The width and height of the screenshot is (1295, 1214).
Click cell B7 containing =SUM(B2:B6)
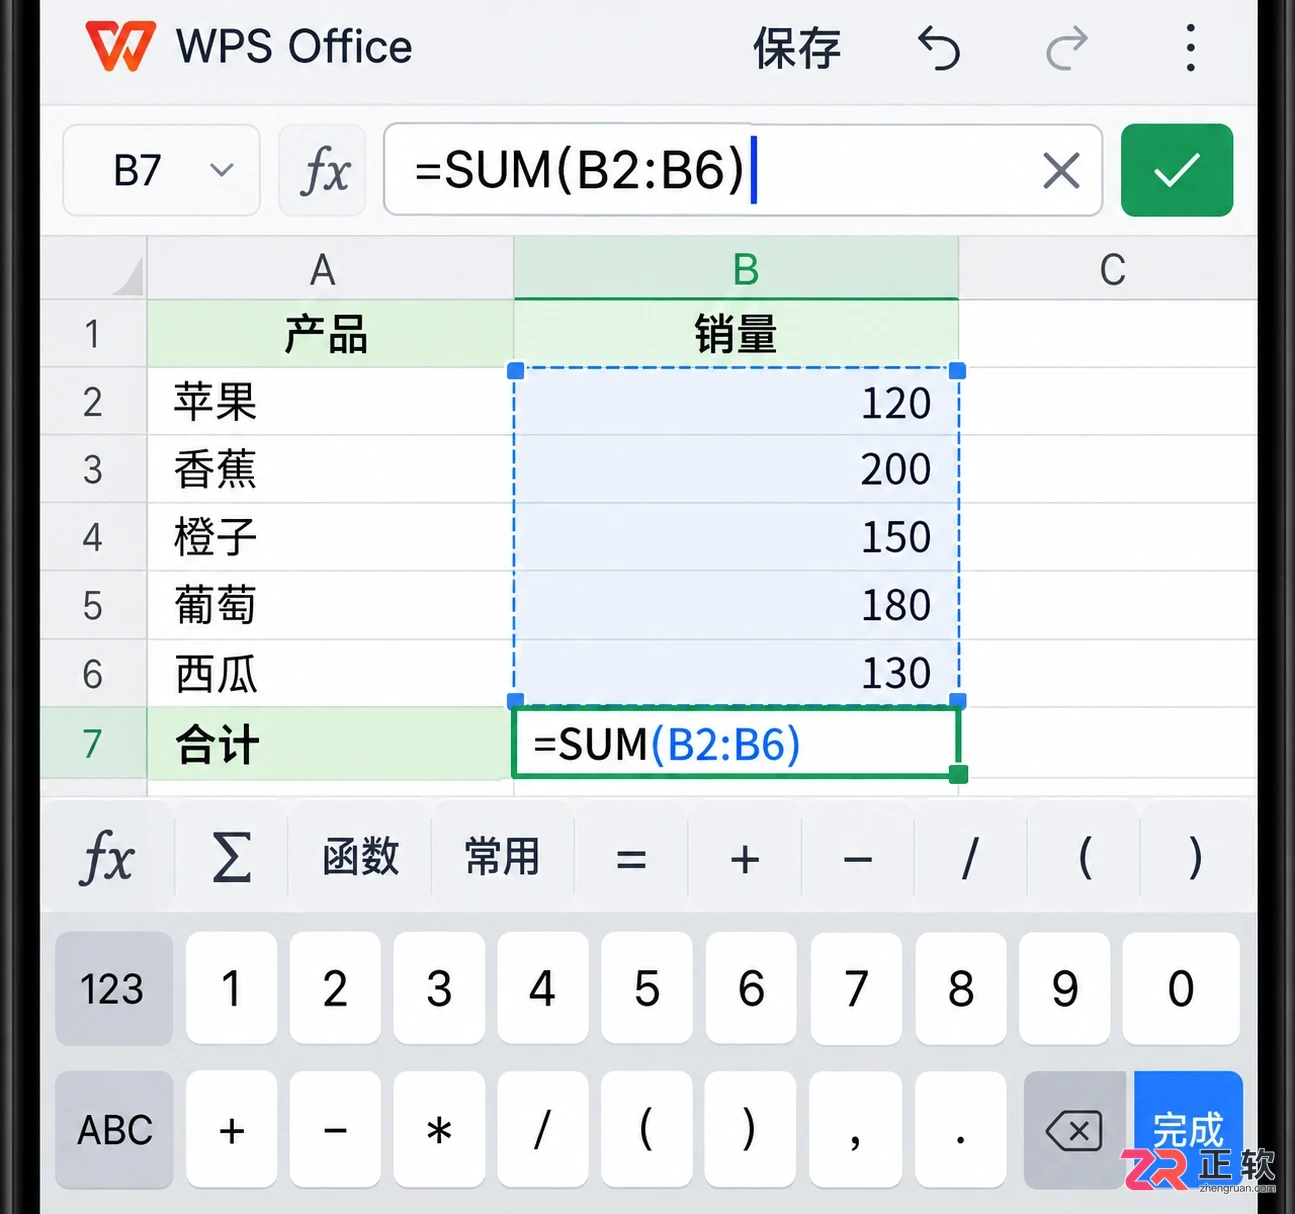[x=736, y=743]
